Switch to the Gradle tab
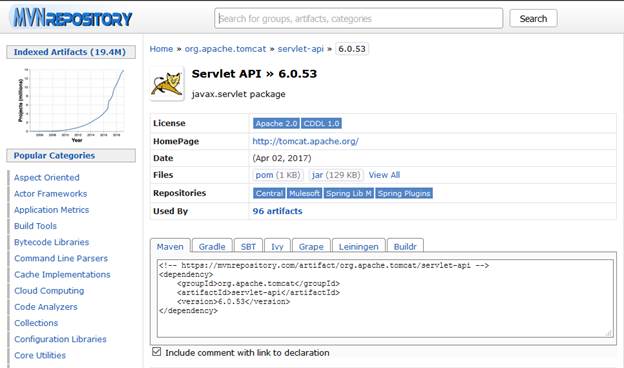624x368 pixels. click(212, 246)
